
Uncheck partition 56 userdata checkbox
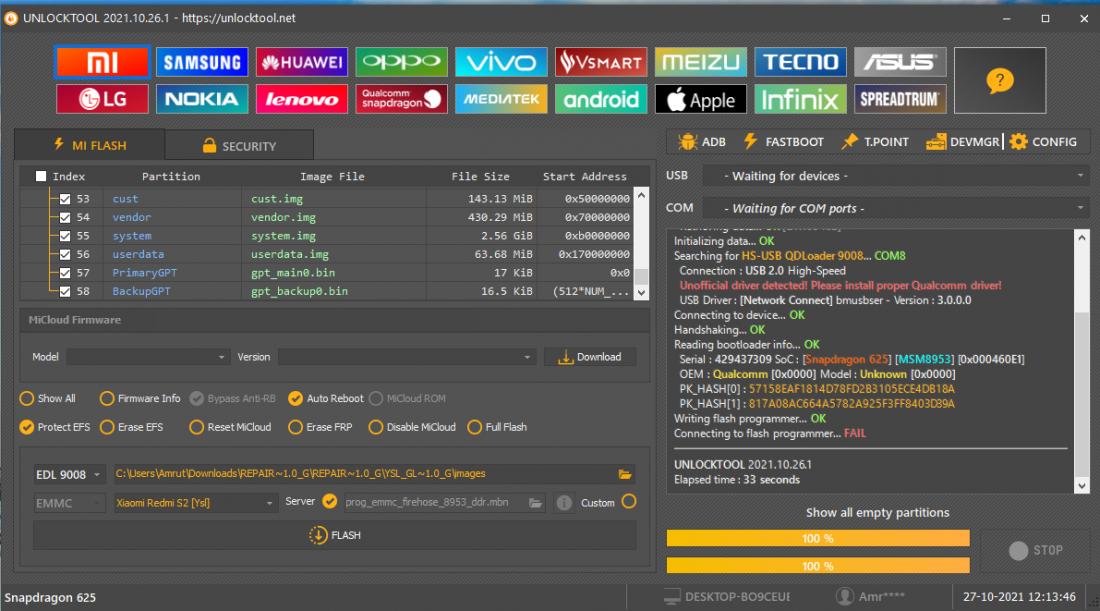point(65,255)
